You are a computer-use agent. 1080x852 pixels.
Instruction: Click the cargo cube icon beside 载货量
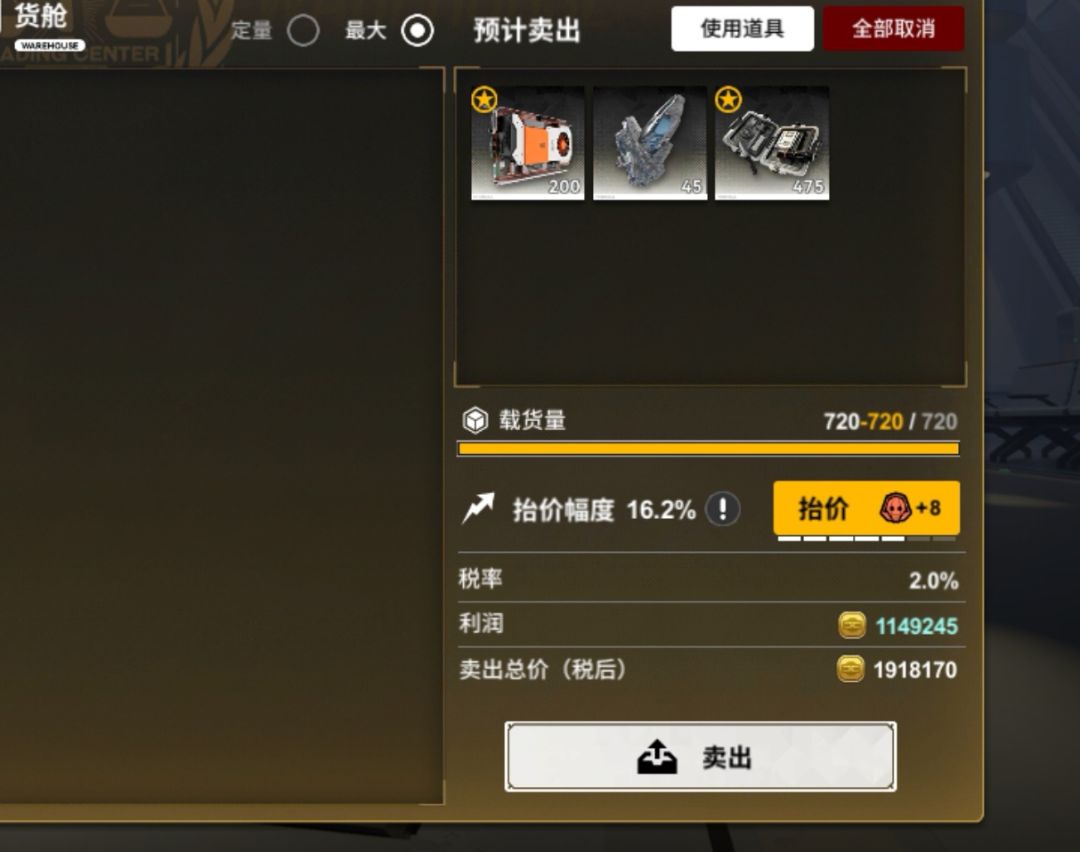coord(475,420)
